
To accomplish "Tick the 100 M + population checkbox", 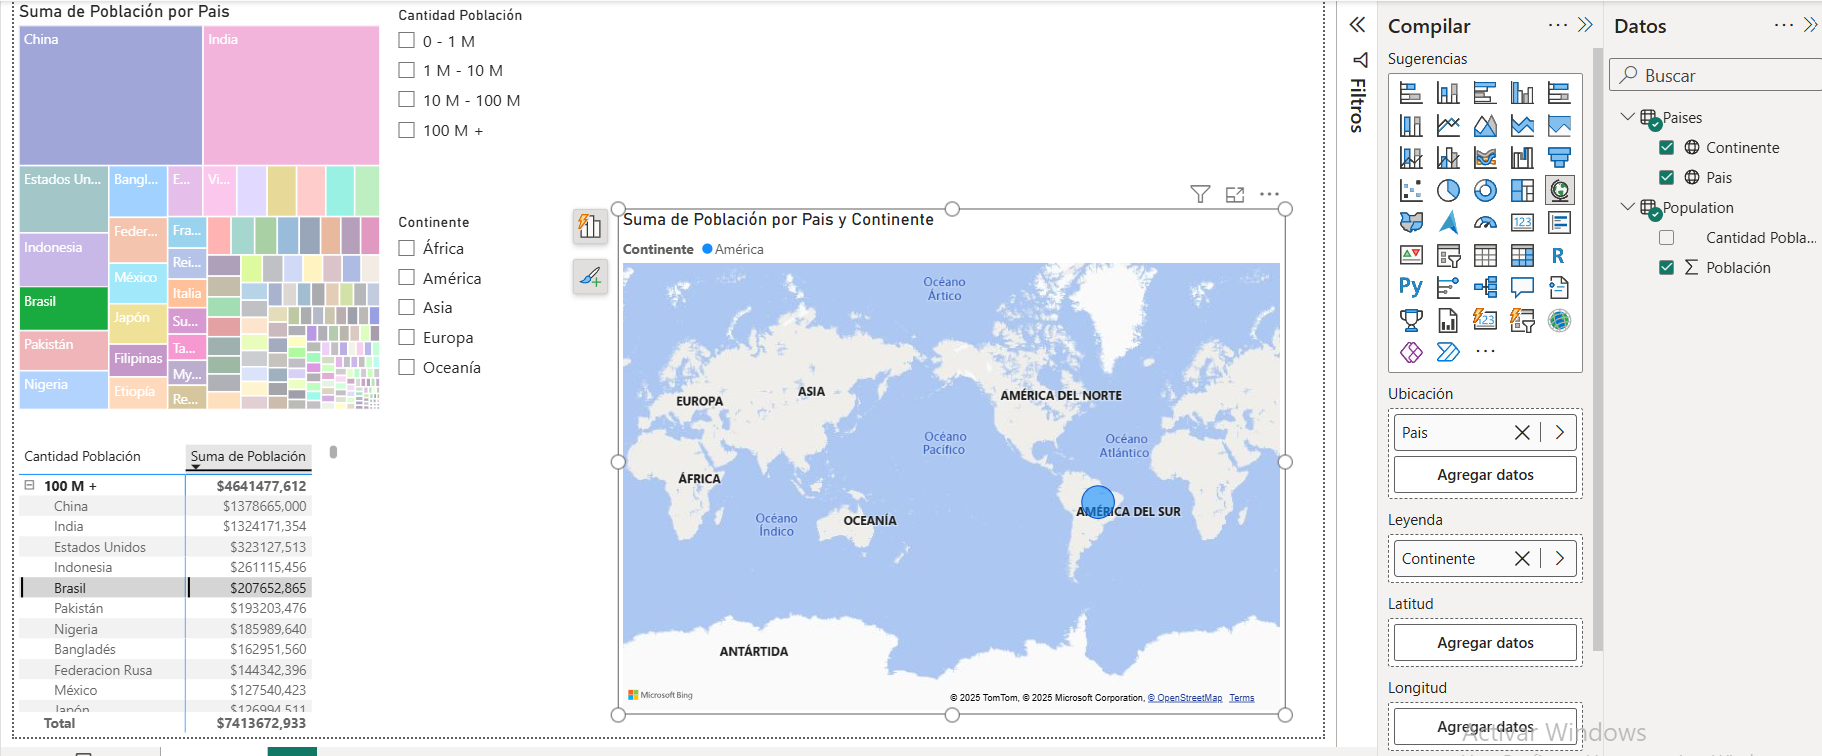I will pyautogui.click(x=407, y=130).
